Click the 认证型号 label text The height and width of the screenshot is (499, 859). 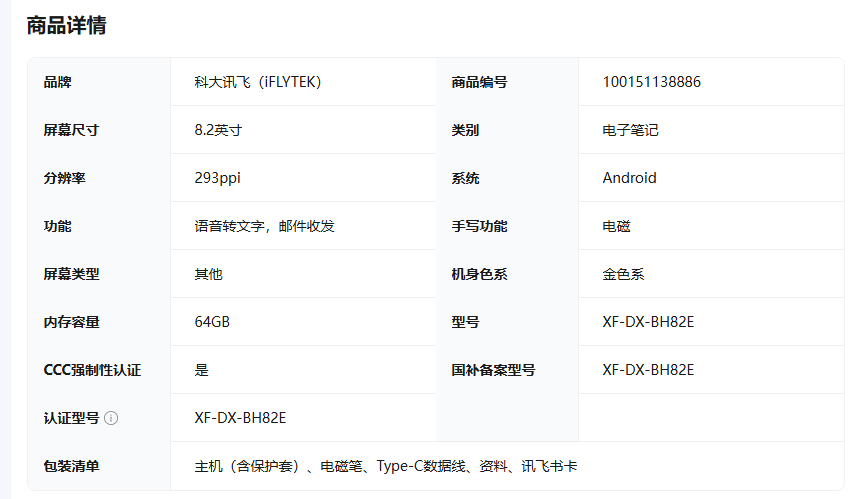tap(71, 418)
